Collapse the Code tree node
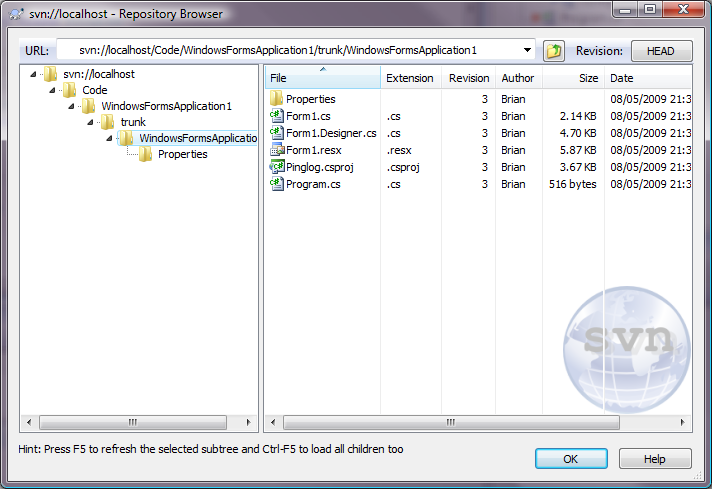 (x=52, y=90)
